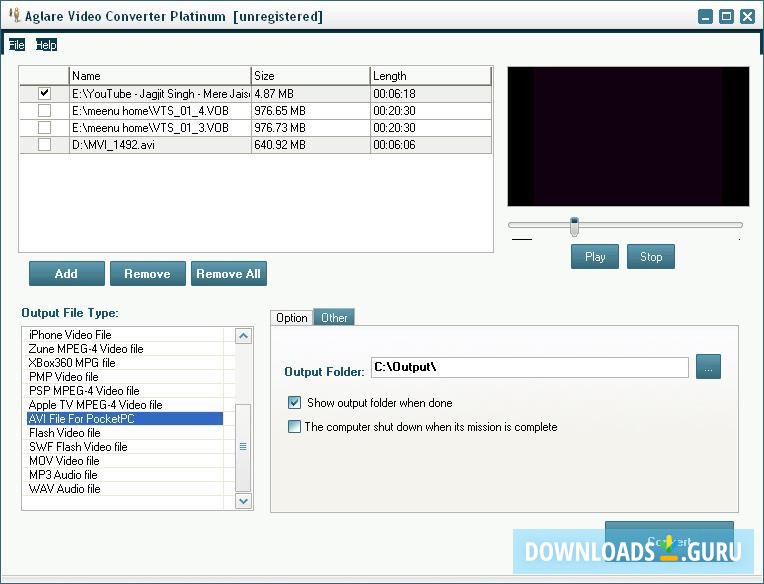Maximize the Aglare Video Converter window
This screenshot has width=764, height=584.
pyautogui.click(x=726, y=17)
